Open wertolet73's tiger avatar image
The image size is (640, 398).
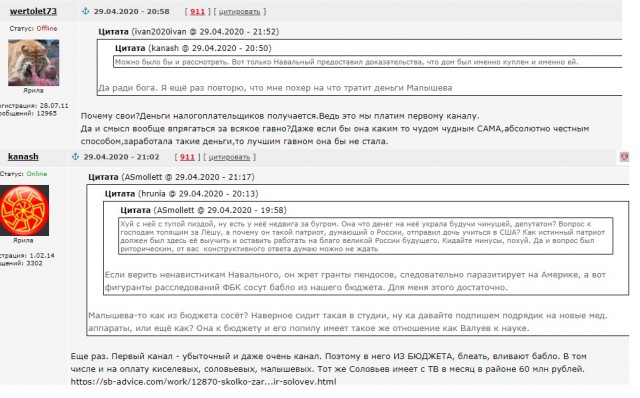coord(33,62)
